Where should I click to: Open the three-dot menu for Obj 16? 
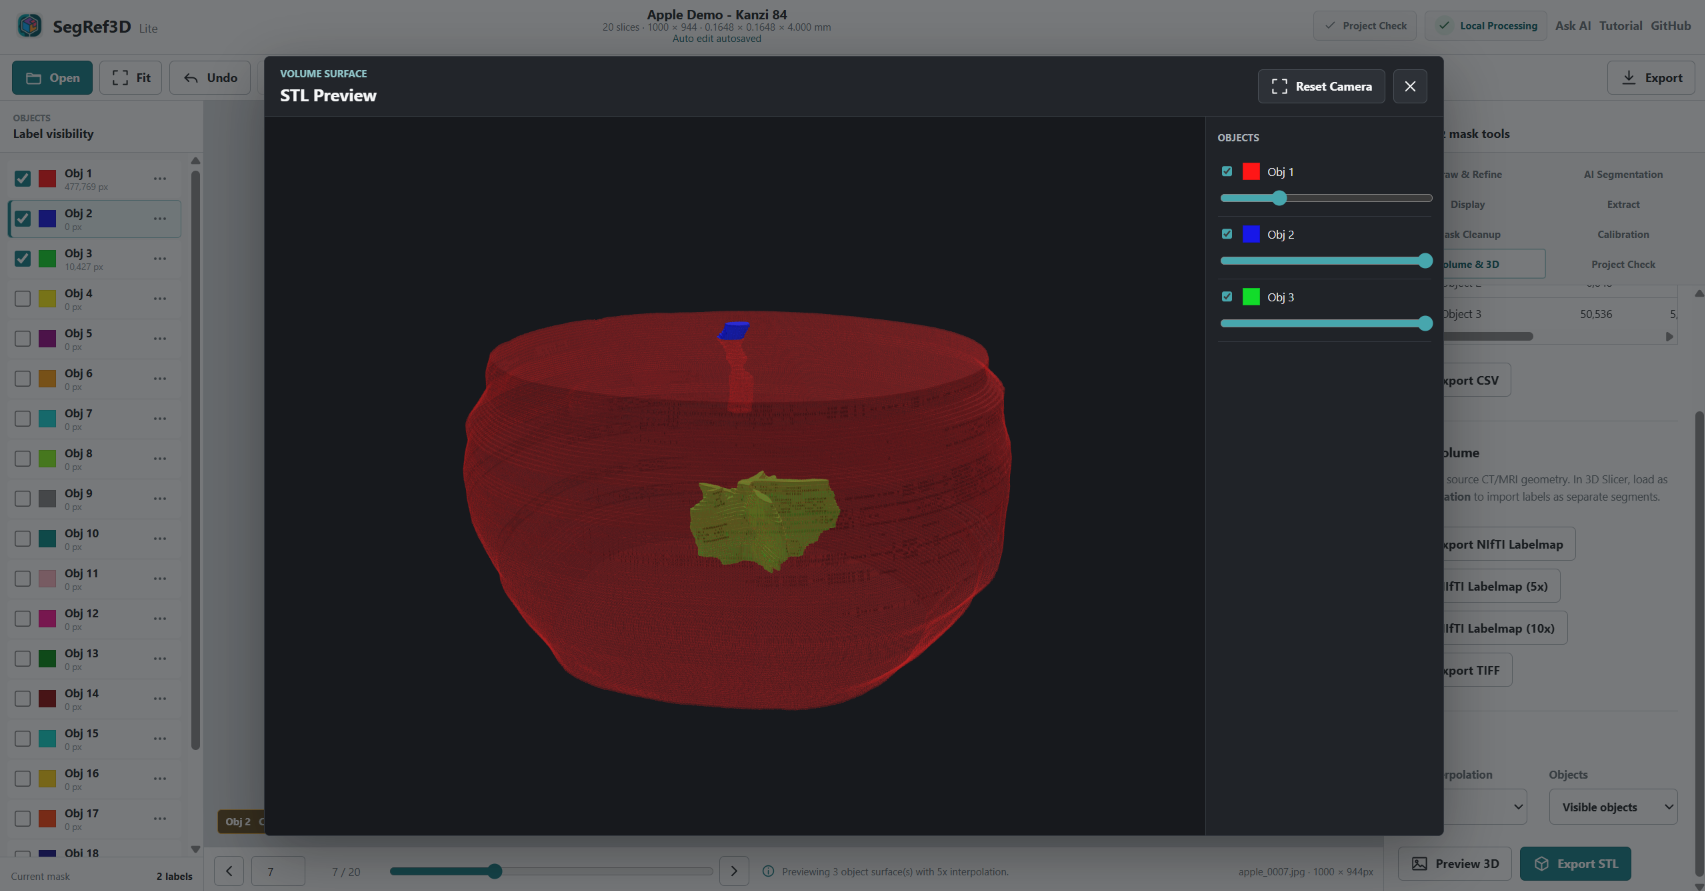point(160,778)
